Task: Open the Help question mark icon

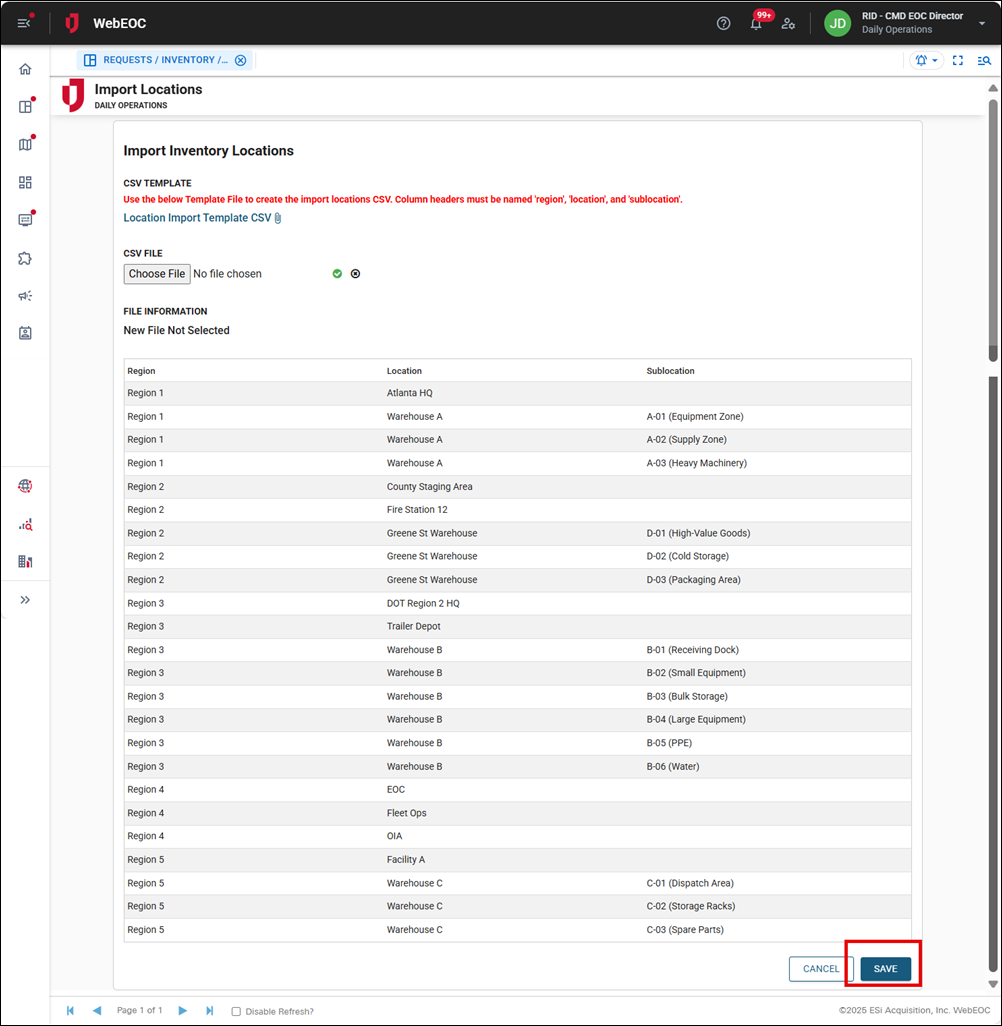Action: click(723, 23)
